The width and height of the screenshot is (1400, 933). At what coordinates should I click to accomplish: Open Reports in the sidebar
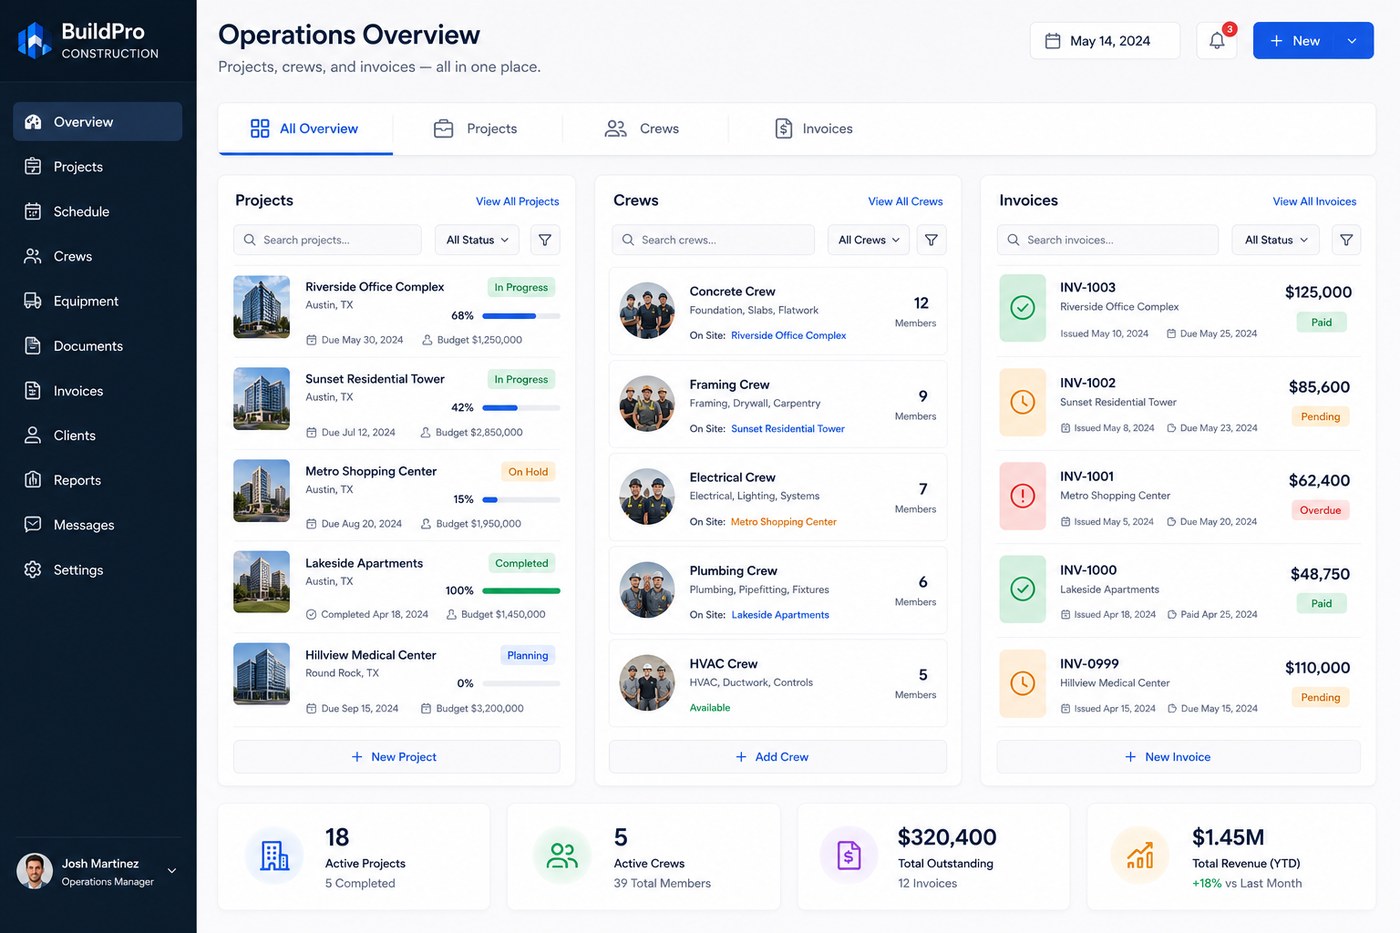tap(98, 480)
